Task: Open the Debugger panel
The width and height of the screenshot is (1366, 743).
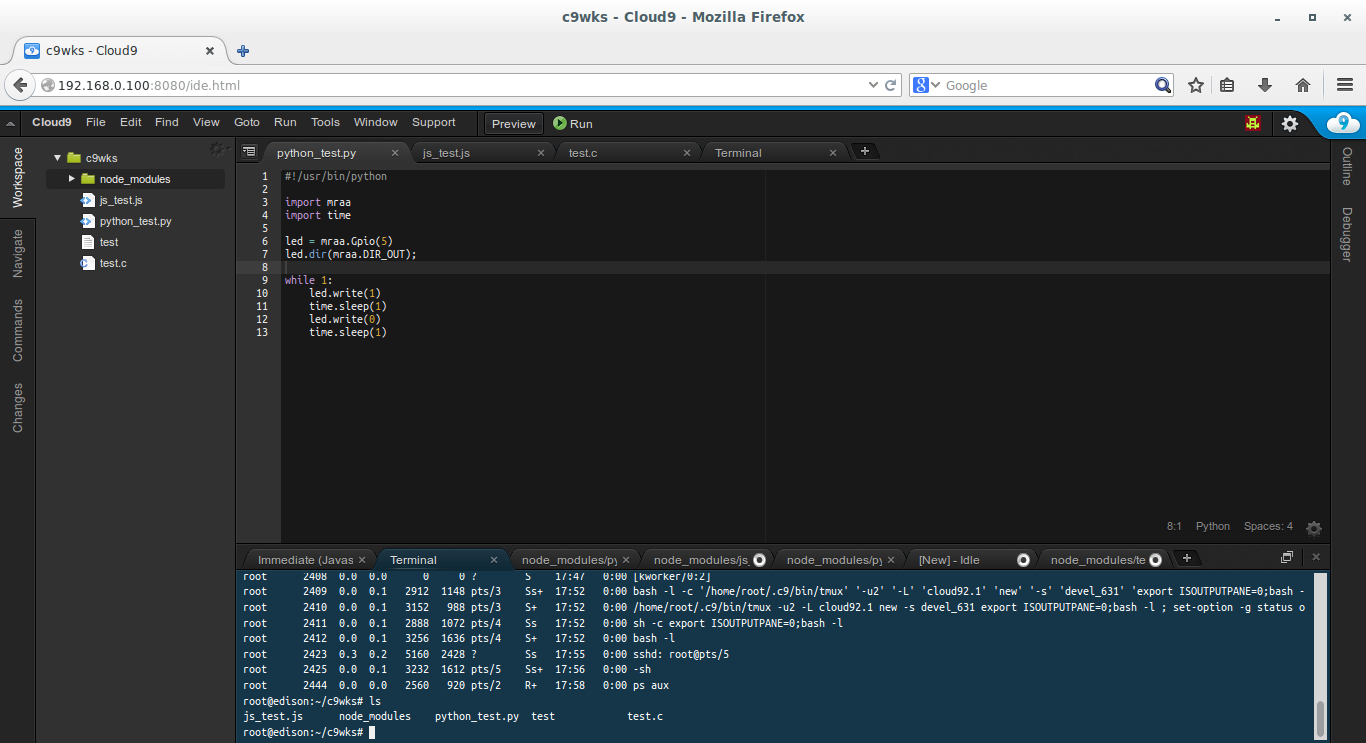Action: [1347, 234]
